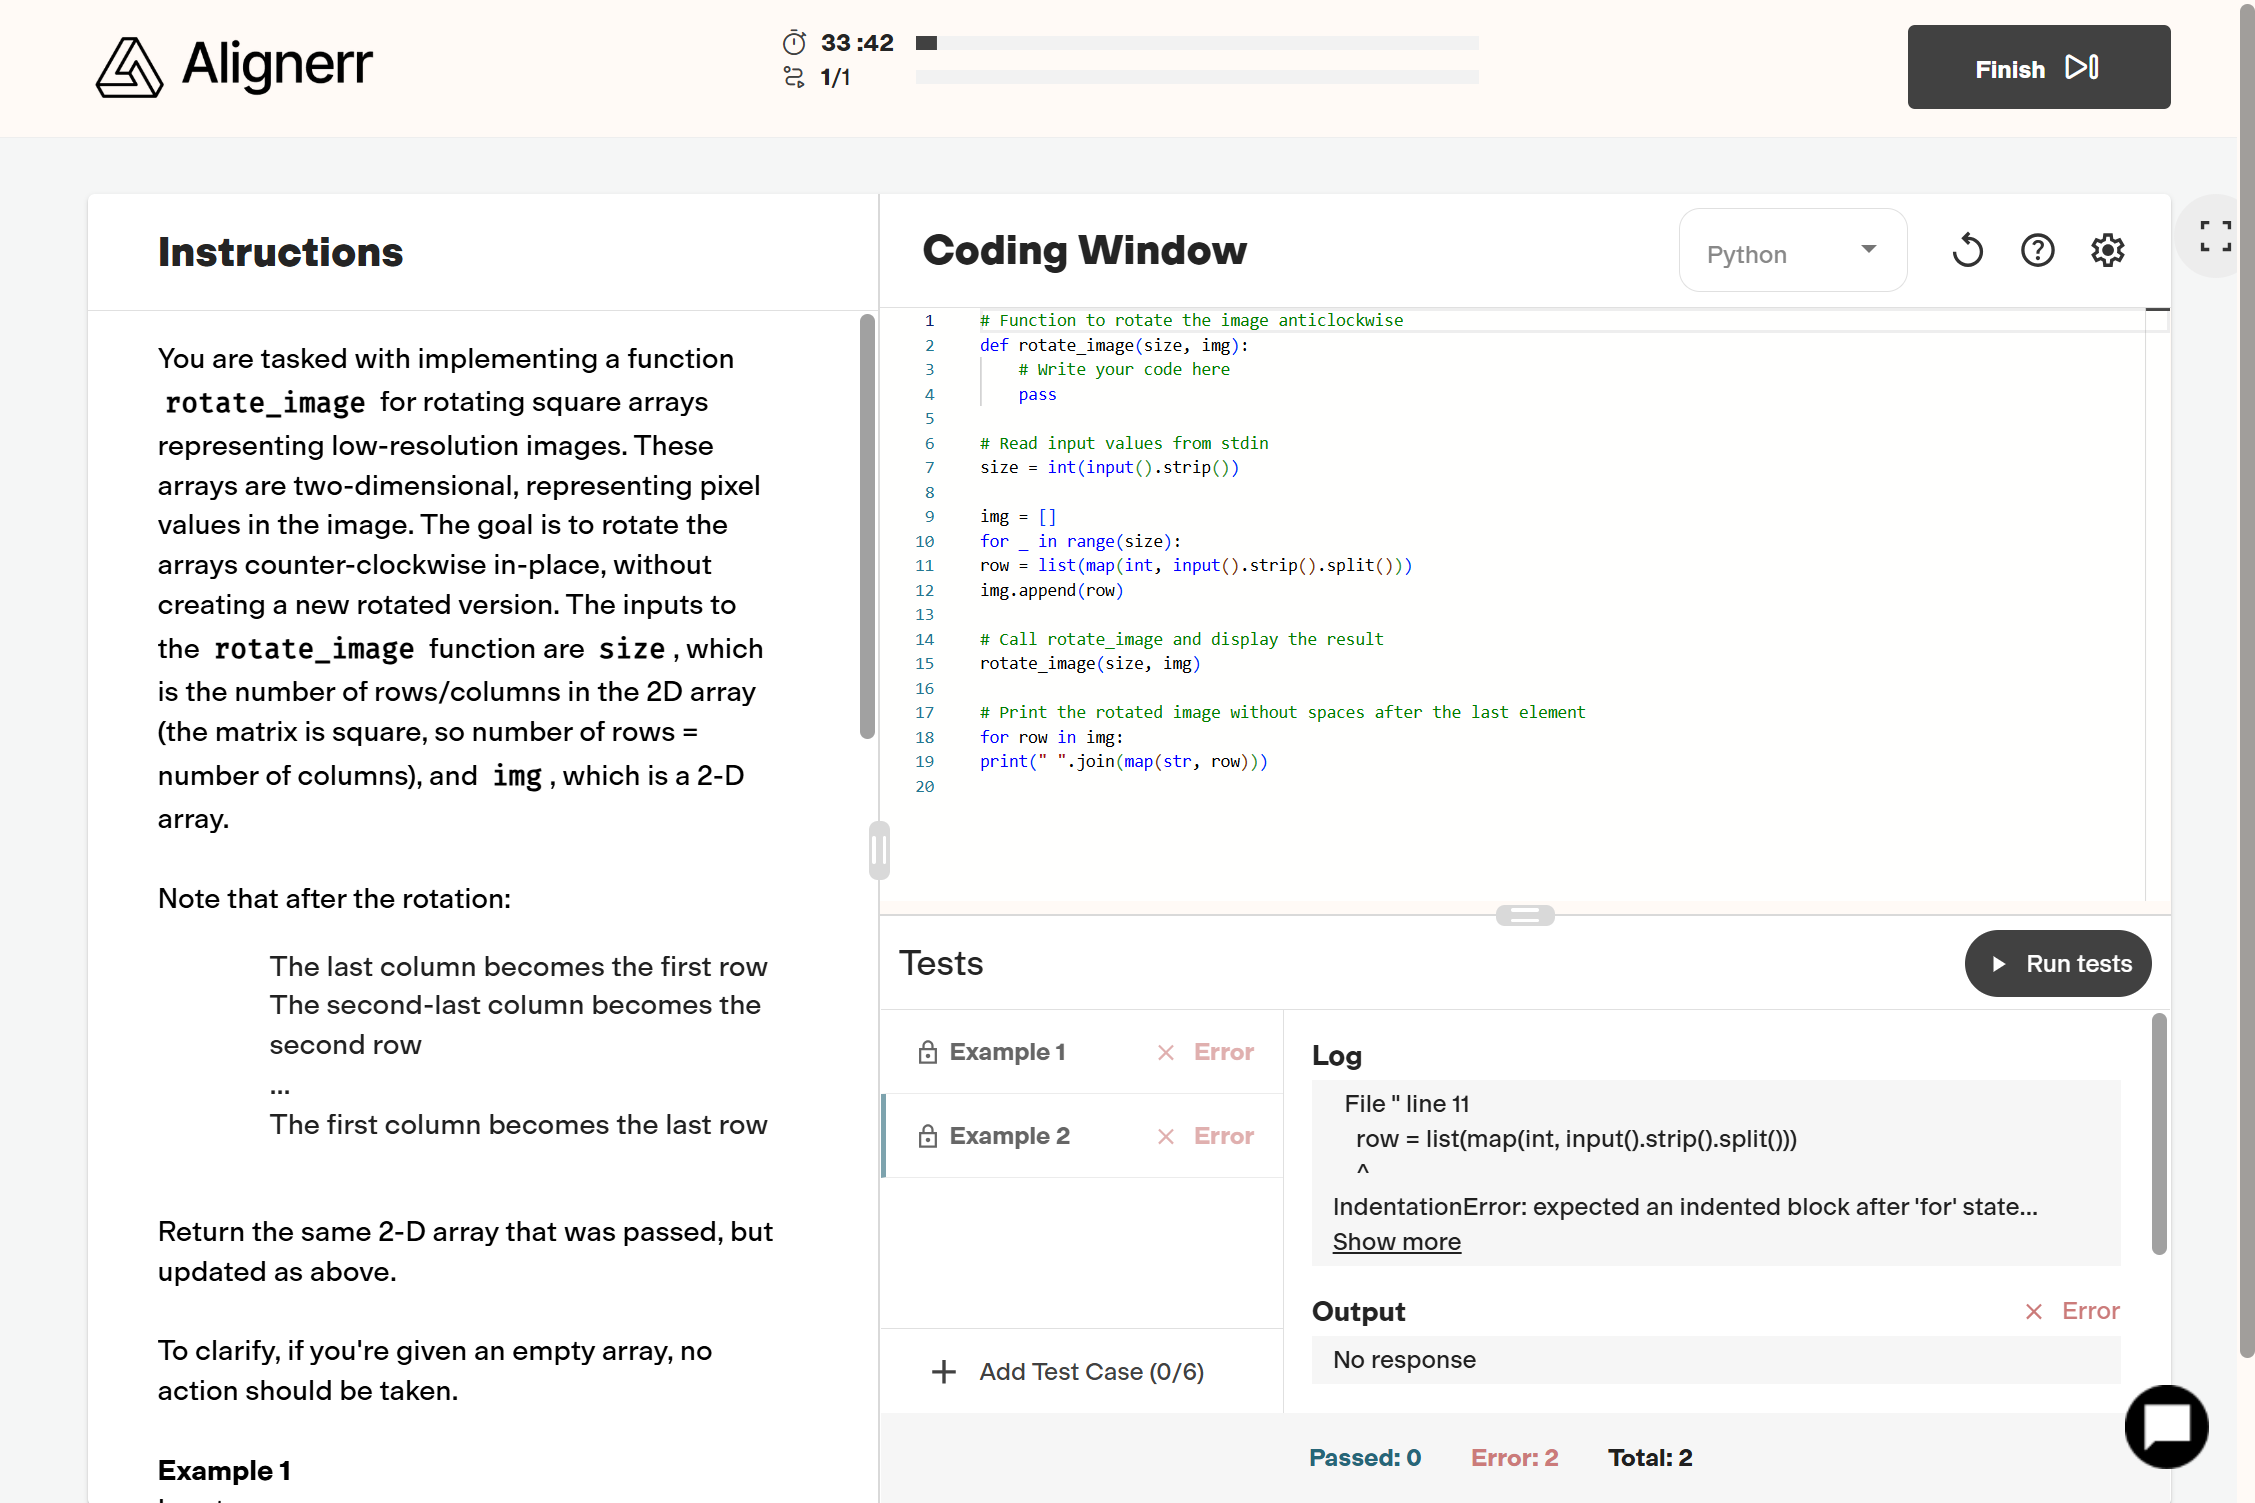This screenshot has width=2255, height=1503.
Task: Click the X error mark on Example 2
Action: 1165,1136
